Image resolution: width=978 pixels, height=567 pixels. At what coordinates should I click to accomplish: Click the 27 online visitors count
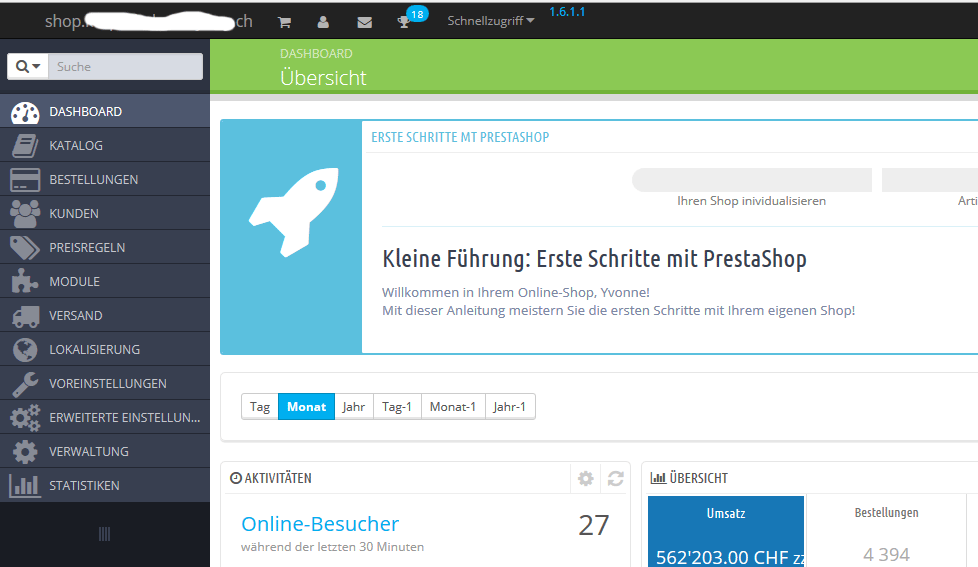click(x=593, y=526)
